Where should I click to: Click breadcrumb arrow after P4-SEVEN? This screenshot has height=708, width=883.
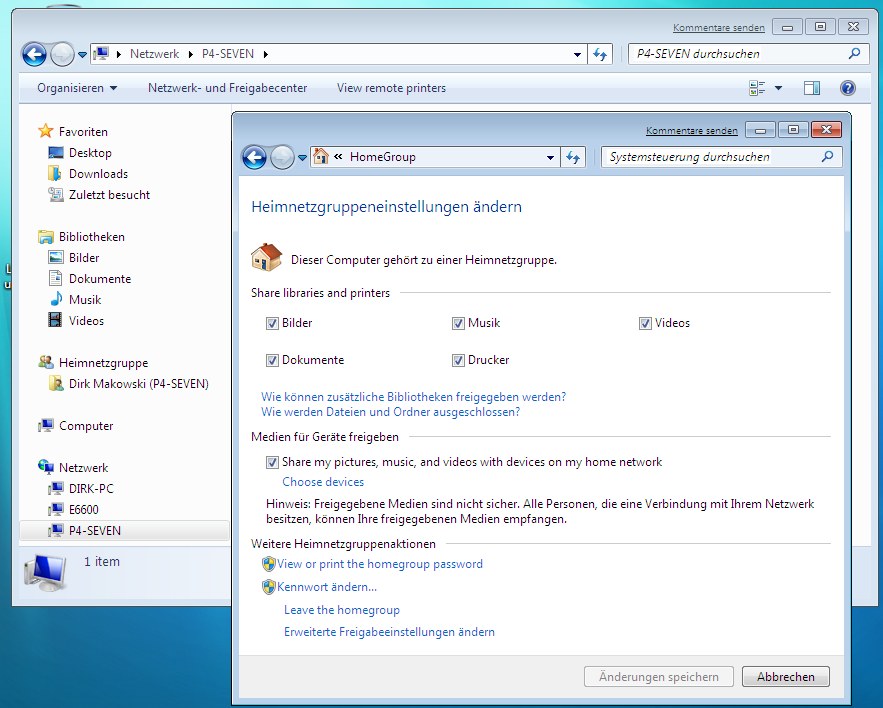click(265, 54)
